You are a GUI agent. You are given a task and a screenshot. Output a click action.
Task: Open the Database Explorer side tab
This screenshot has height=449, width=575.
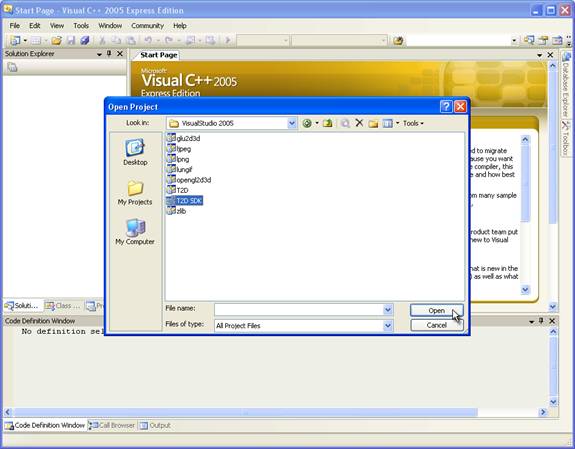coord(566,84)
